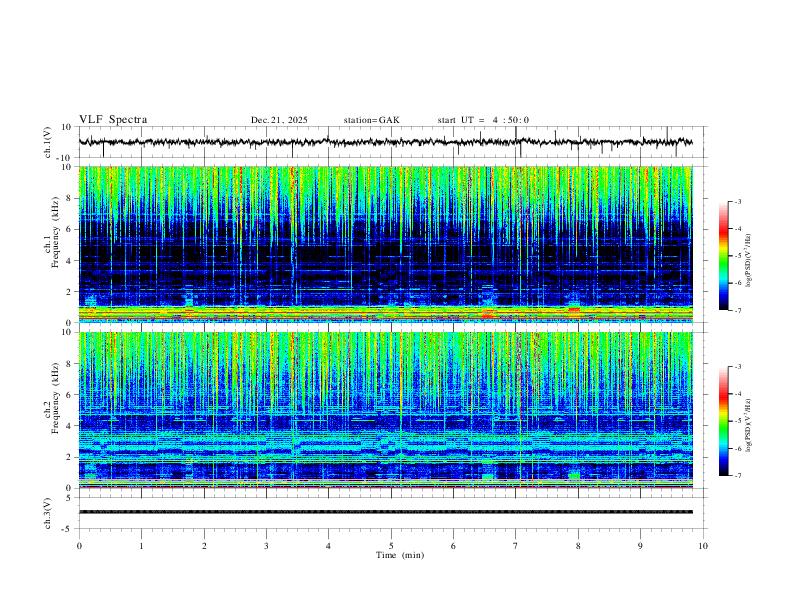Viewport: 792px width, 612px height.
Task: Click the "-7" tick on ch.2 colorbar
Action: [x=738, y=476]
